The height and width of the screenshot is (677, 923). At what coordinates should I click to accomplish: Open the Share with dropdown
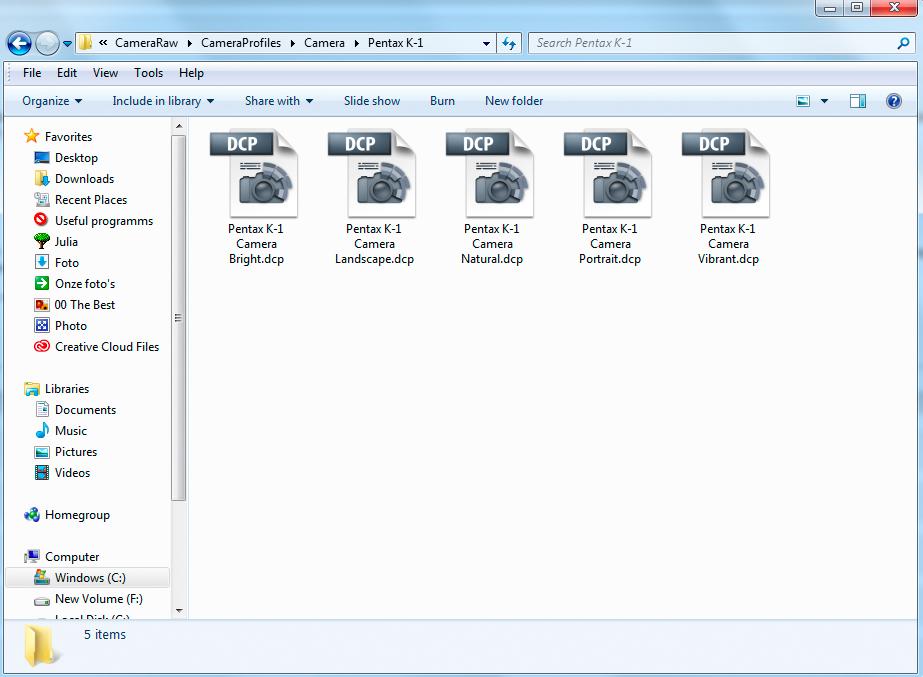(278, 101)
